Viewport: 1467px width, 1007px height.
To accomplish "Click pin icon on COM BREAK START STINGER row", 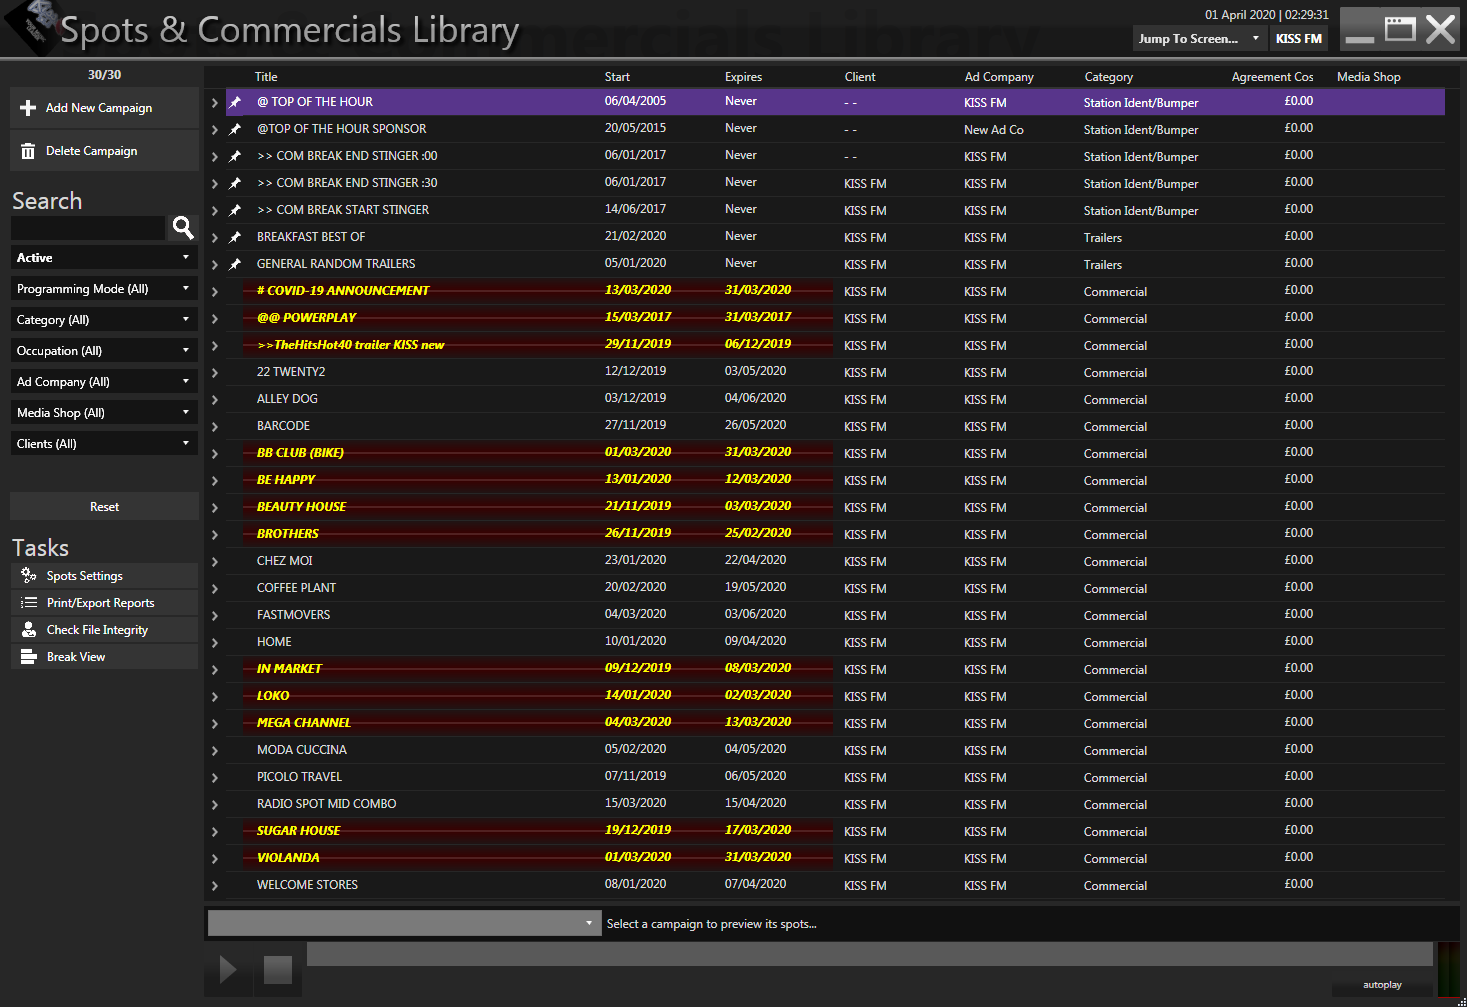I will (235, 210).
